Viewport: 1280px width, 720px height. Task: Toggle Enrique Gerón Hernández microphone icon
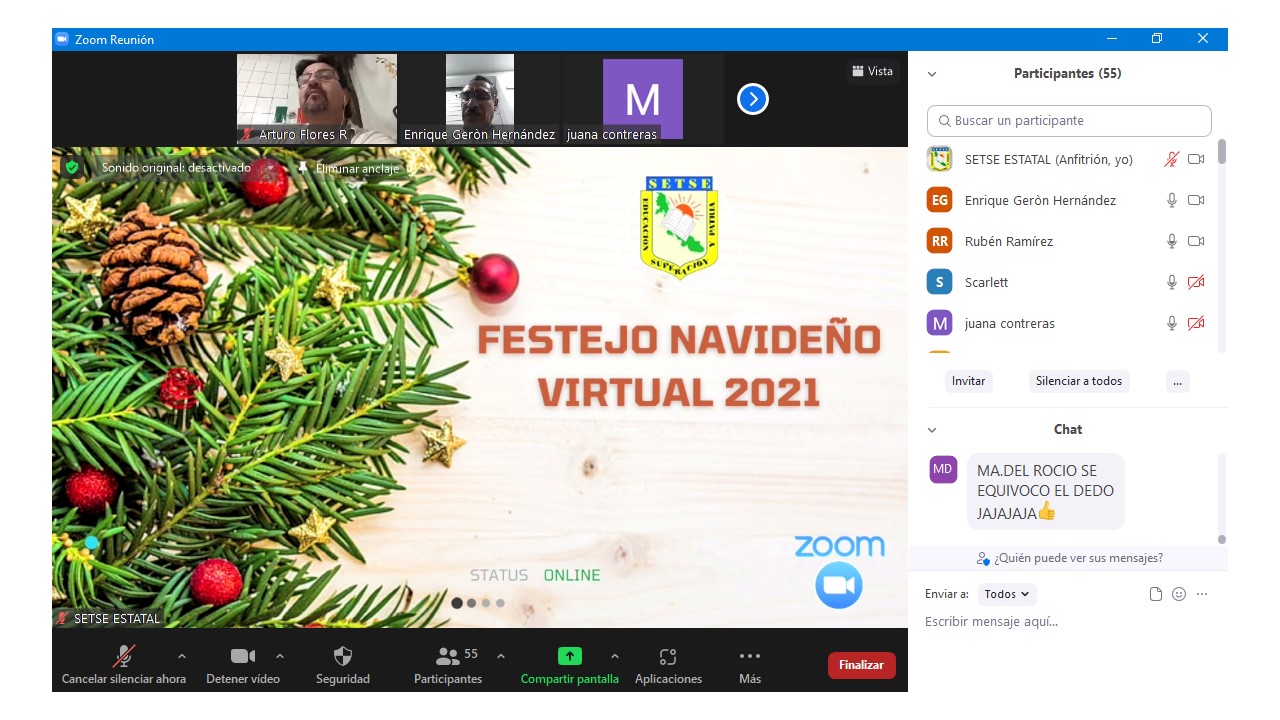pyautogui.click(x=1172, y=200)
